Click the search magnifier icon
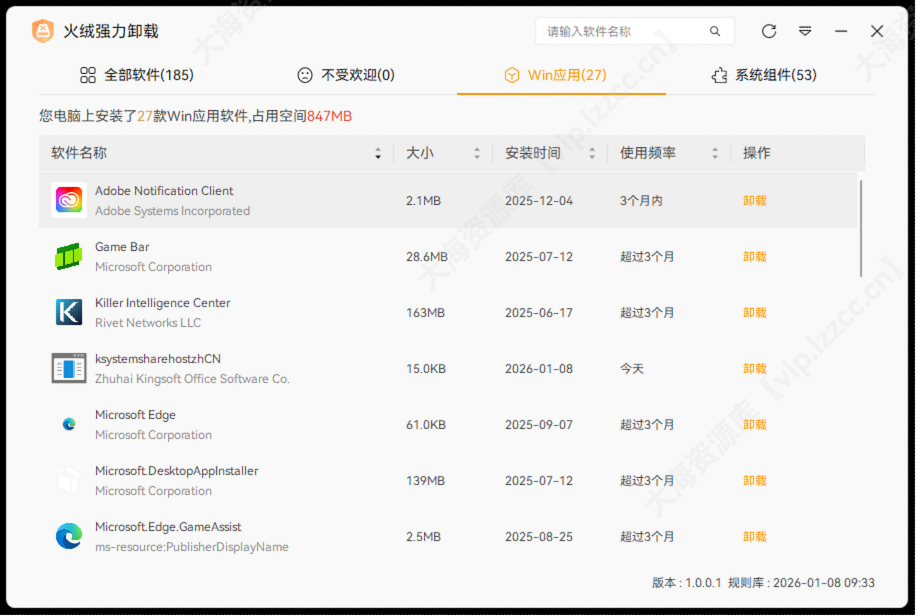The image size is (916, 616). coord(714,32)
